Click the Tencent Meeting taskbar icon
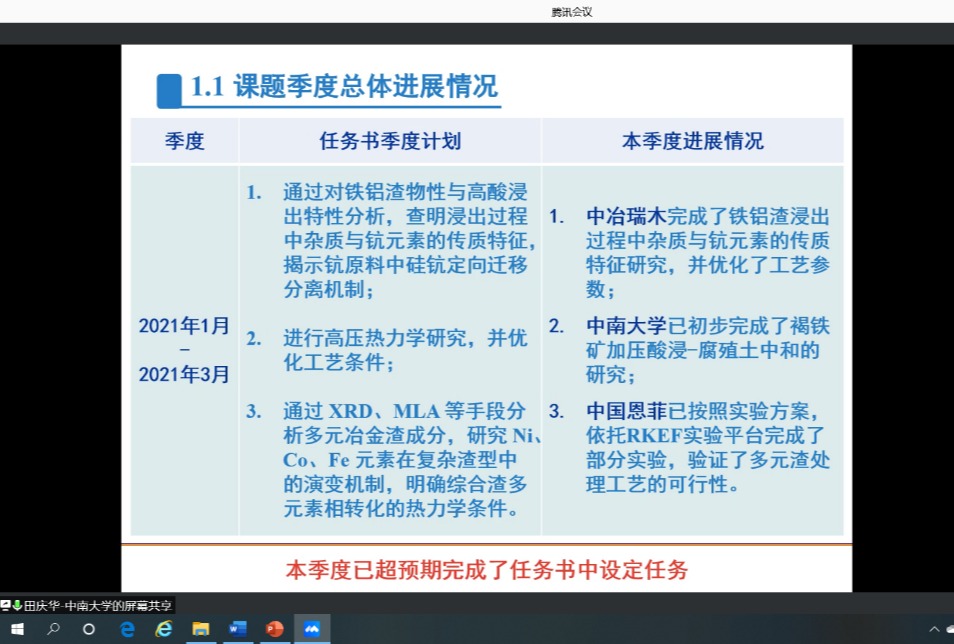The width and height of the screenshot is (954, 644). [x=311, y=629]
